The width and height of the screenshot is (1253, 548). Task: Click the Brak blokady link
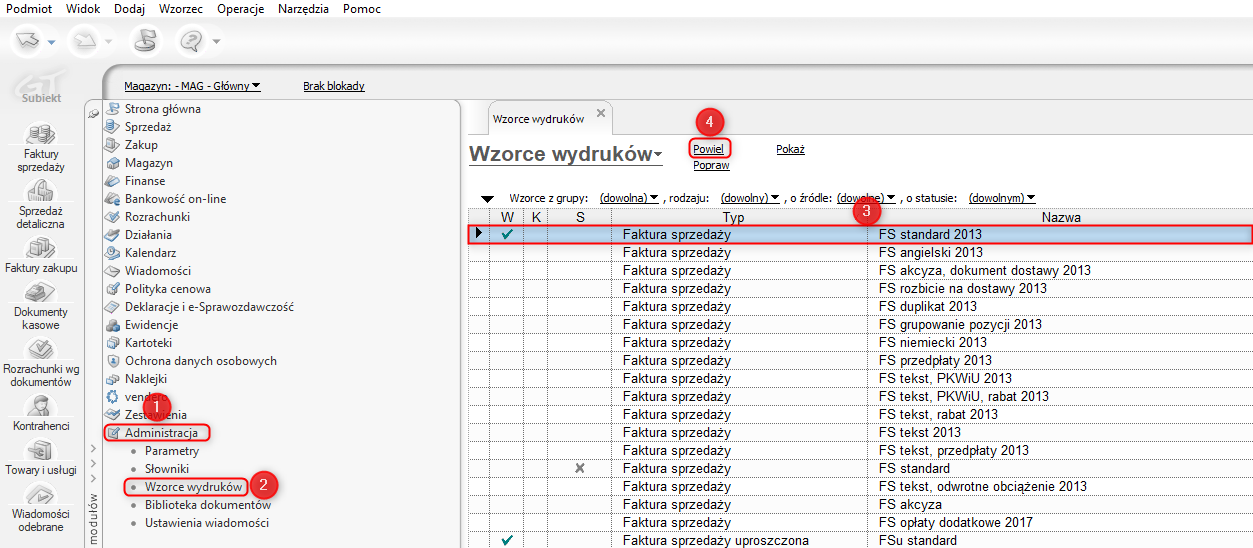334,86
